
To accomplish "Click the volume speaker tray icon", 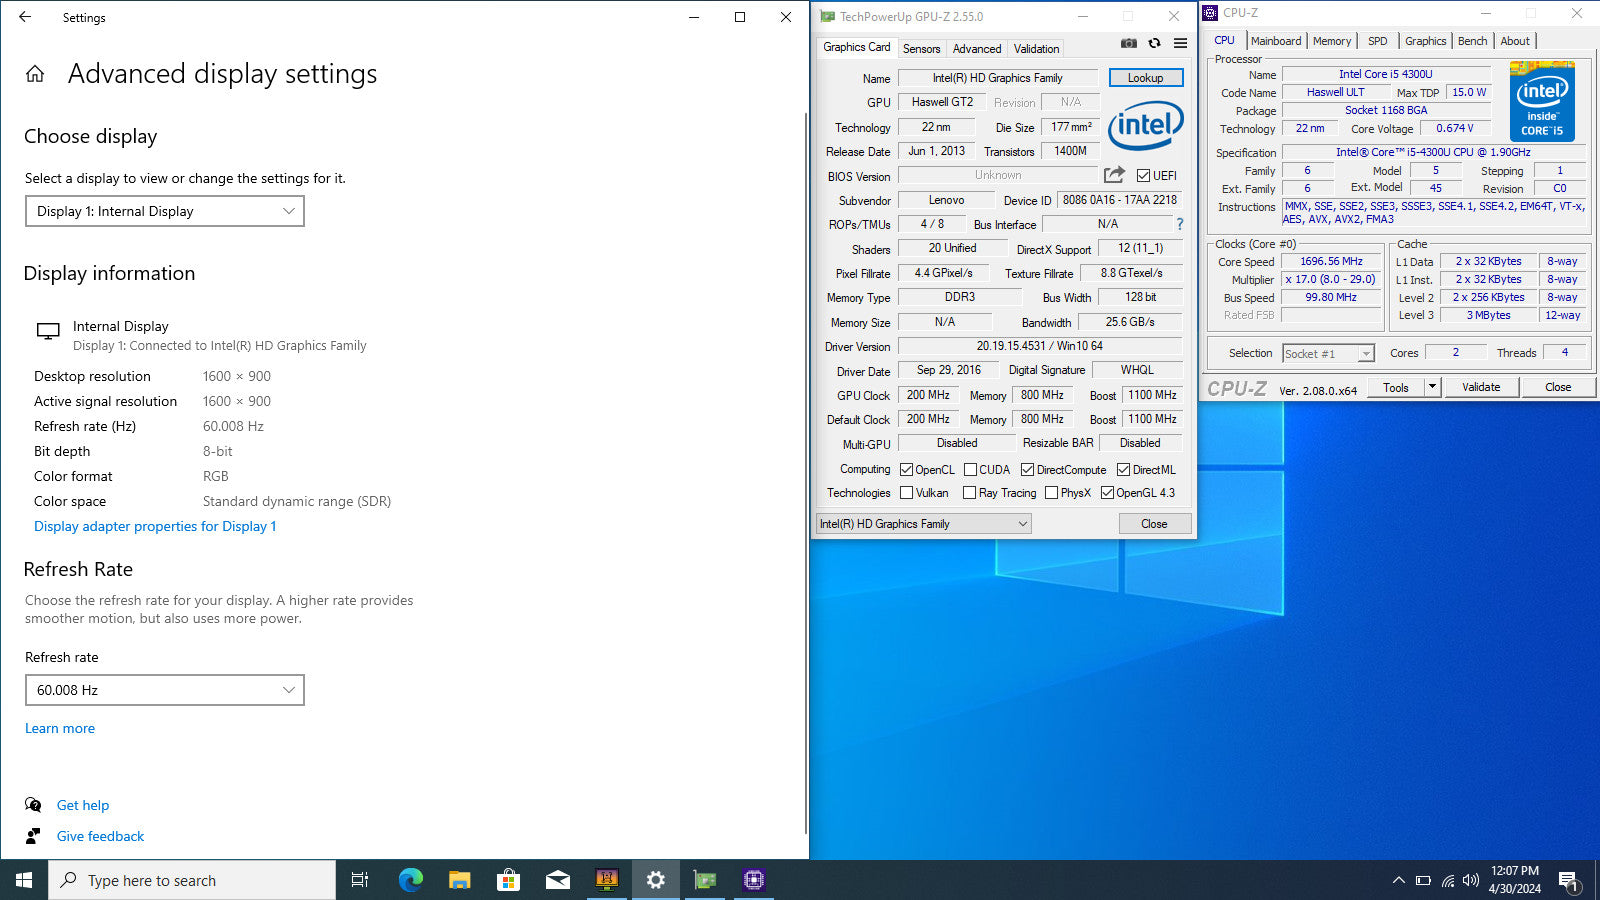I will pyautogui.click(x=1470, y=880).
